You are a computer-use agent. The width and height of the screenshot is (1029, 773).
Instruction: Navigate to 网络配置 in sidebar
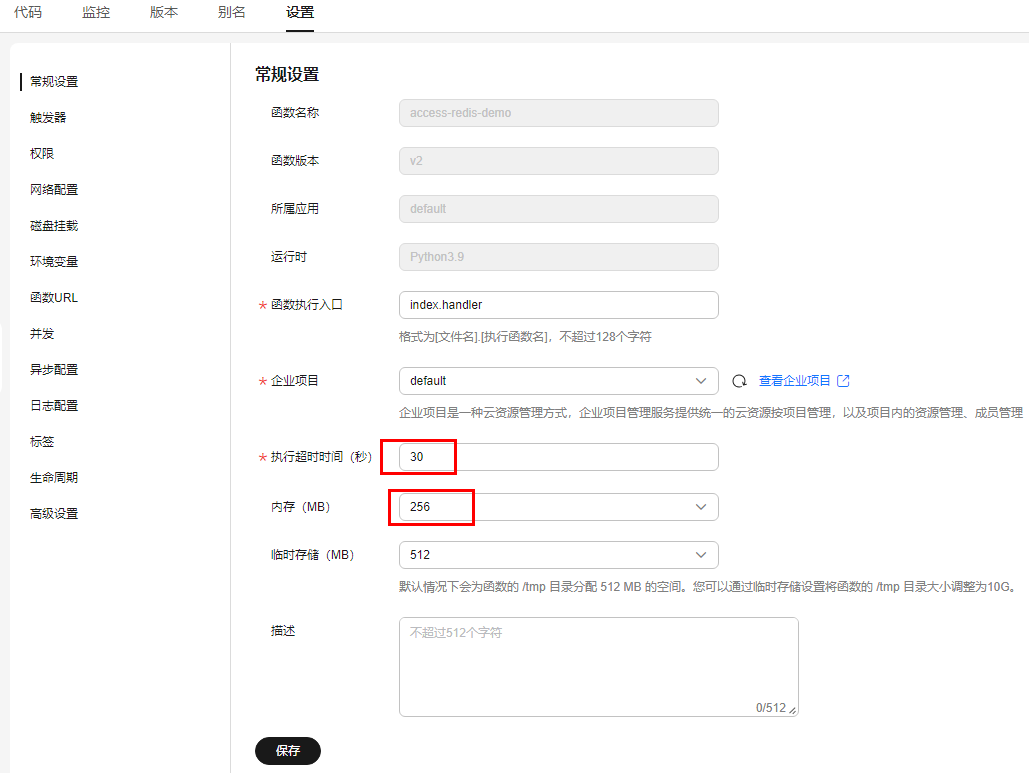pos(54,190)
